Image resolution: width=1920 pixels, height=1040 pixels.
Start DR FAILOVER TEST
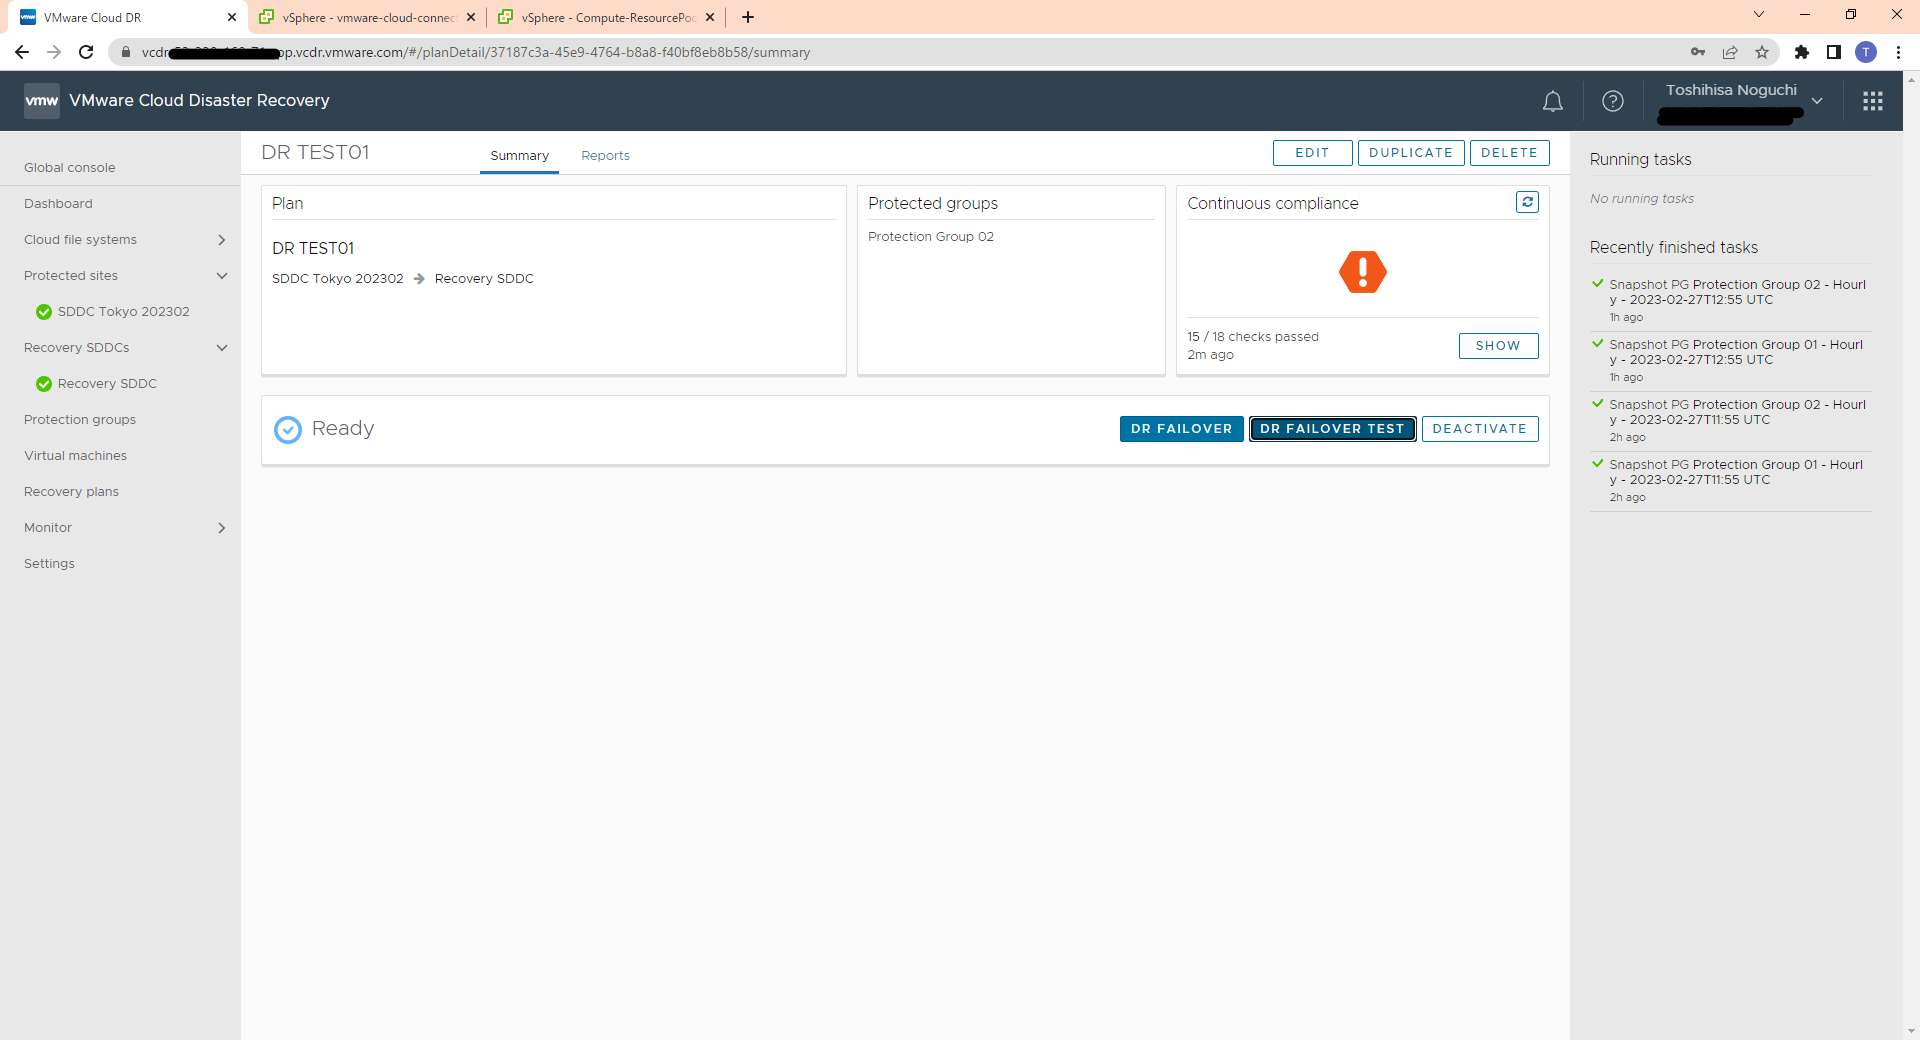point(1332,429)
